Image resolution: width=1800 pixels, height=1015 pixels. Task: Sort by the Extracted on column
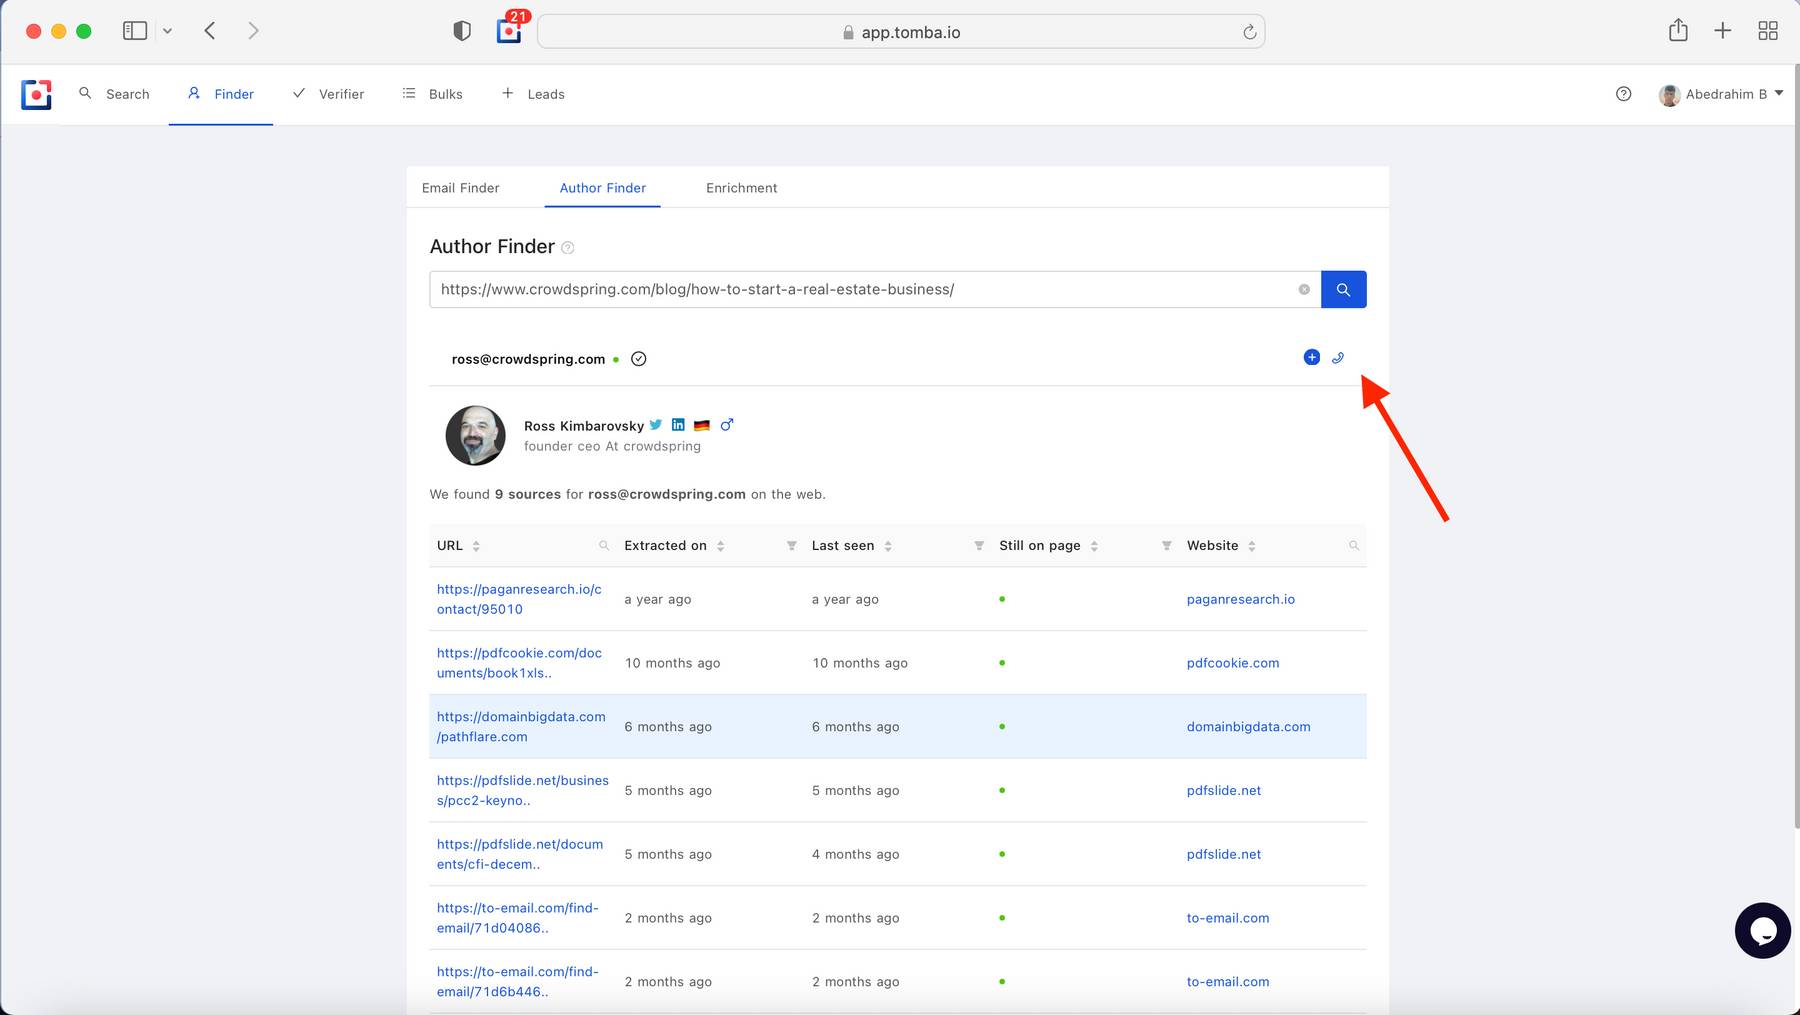[x=720, y=546]
